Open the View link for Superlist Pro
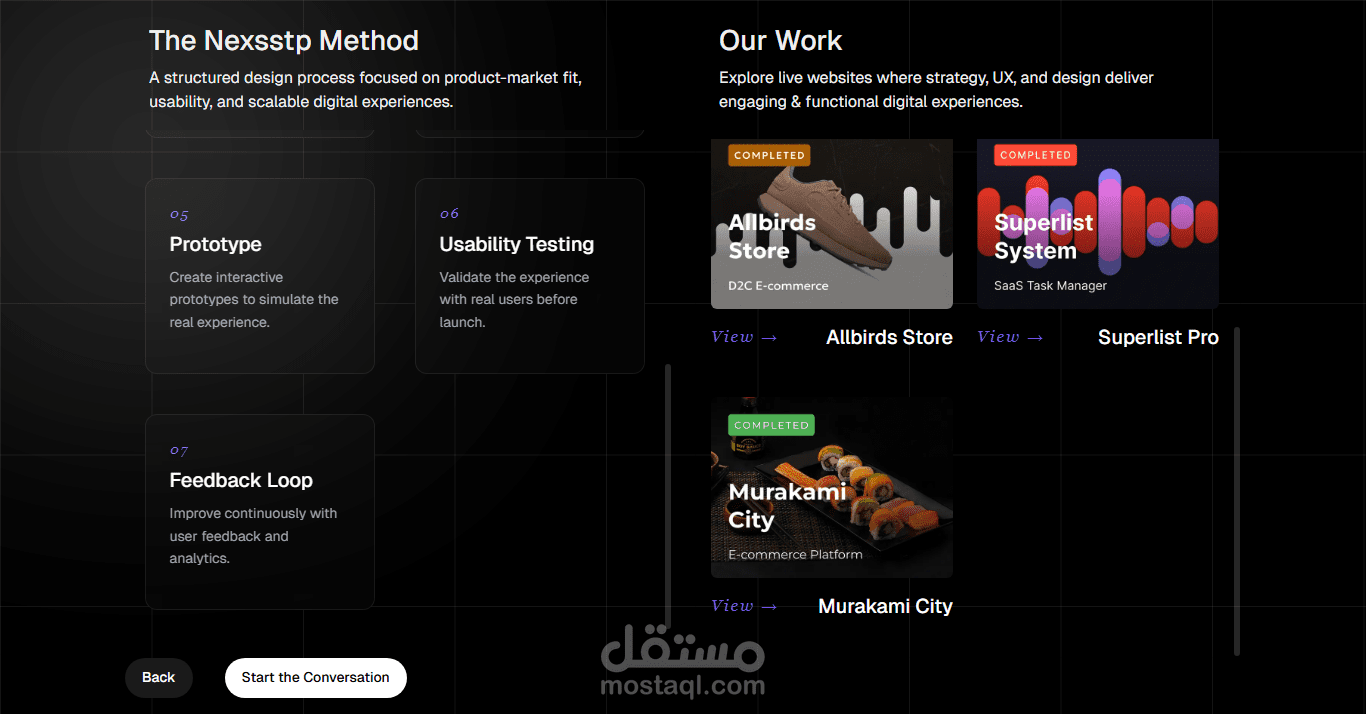The height and width of the screenshot is (714, 1366). pos(1010,337)
